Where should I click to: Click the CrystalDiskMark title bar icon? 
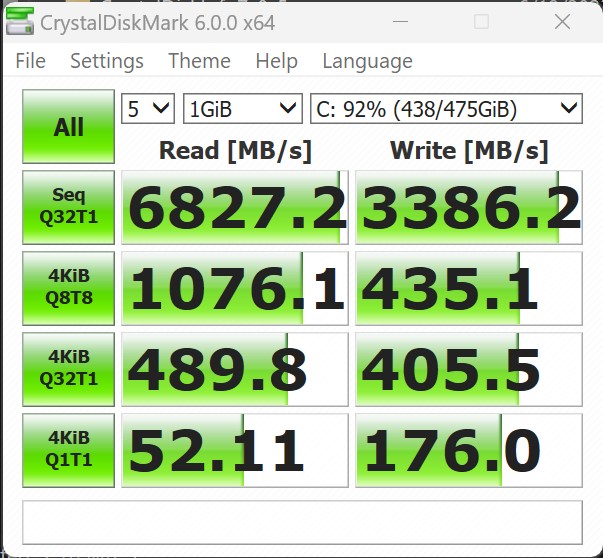(x=19, y=23)
